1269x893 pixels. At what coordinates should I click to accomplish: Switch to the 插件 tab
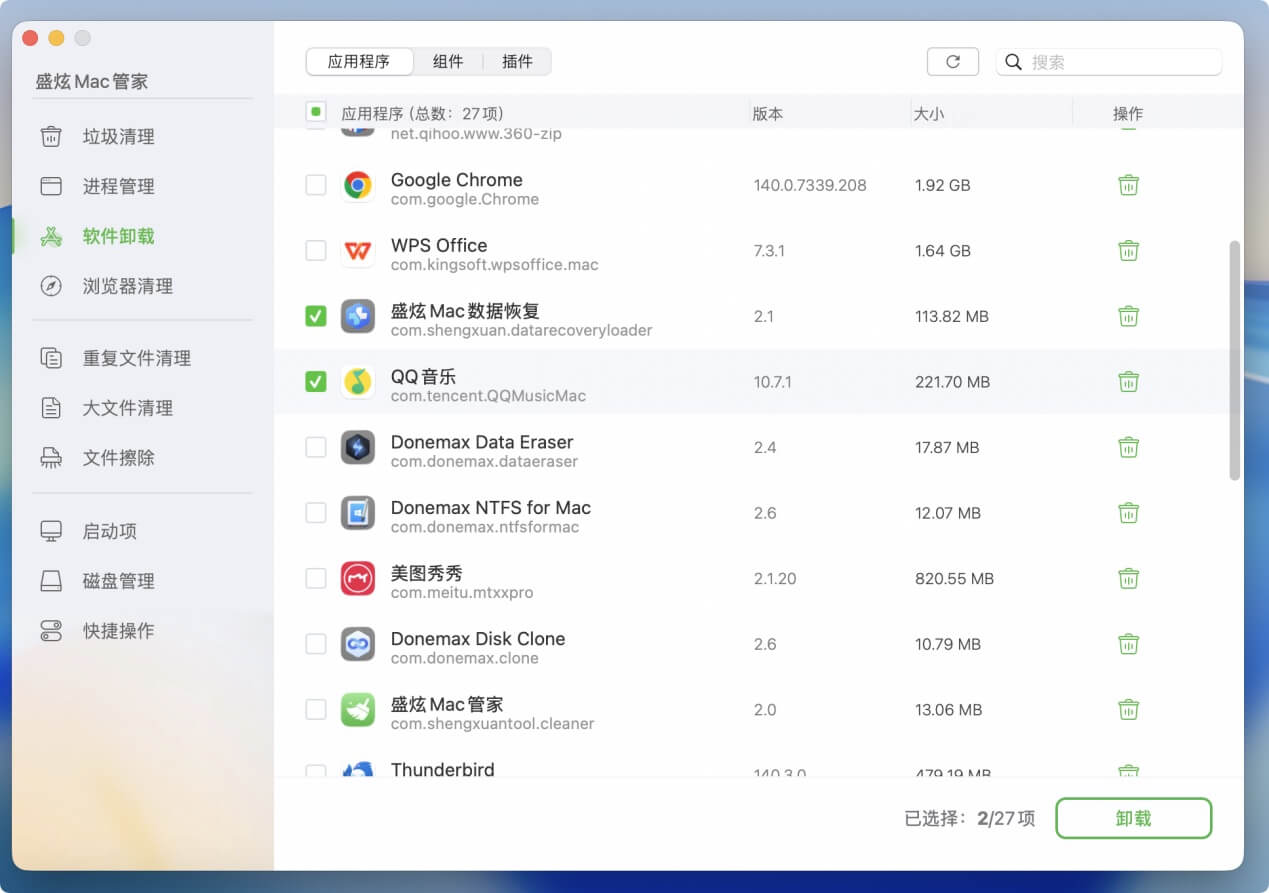pos(517,62)
